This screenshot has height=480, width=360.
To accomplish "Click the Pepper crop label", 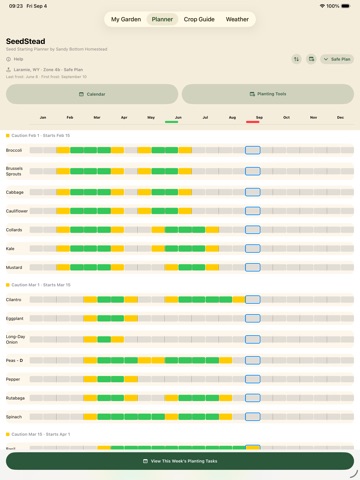I will point(13,379).
